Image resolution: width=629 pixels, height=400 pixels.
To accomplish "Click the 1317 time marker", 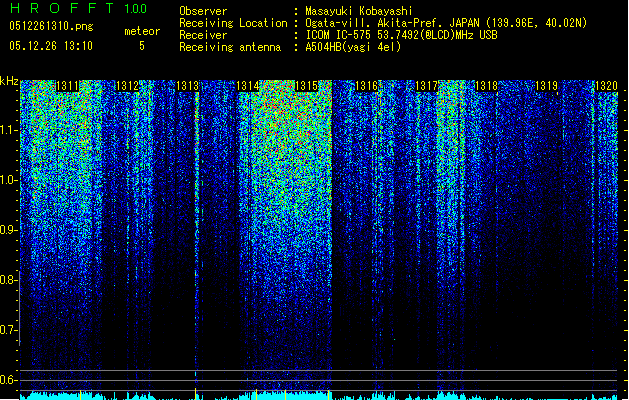I will (426, 86).
